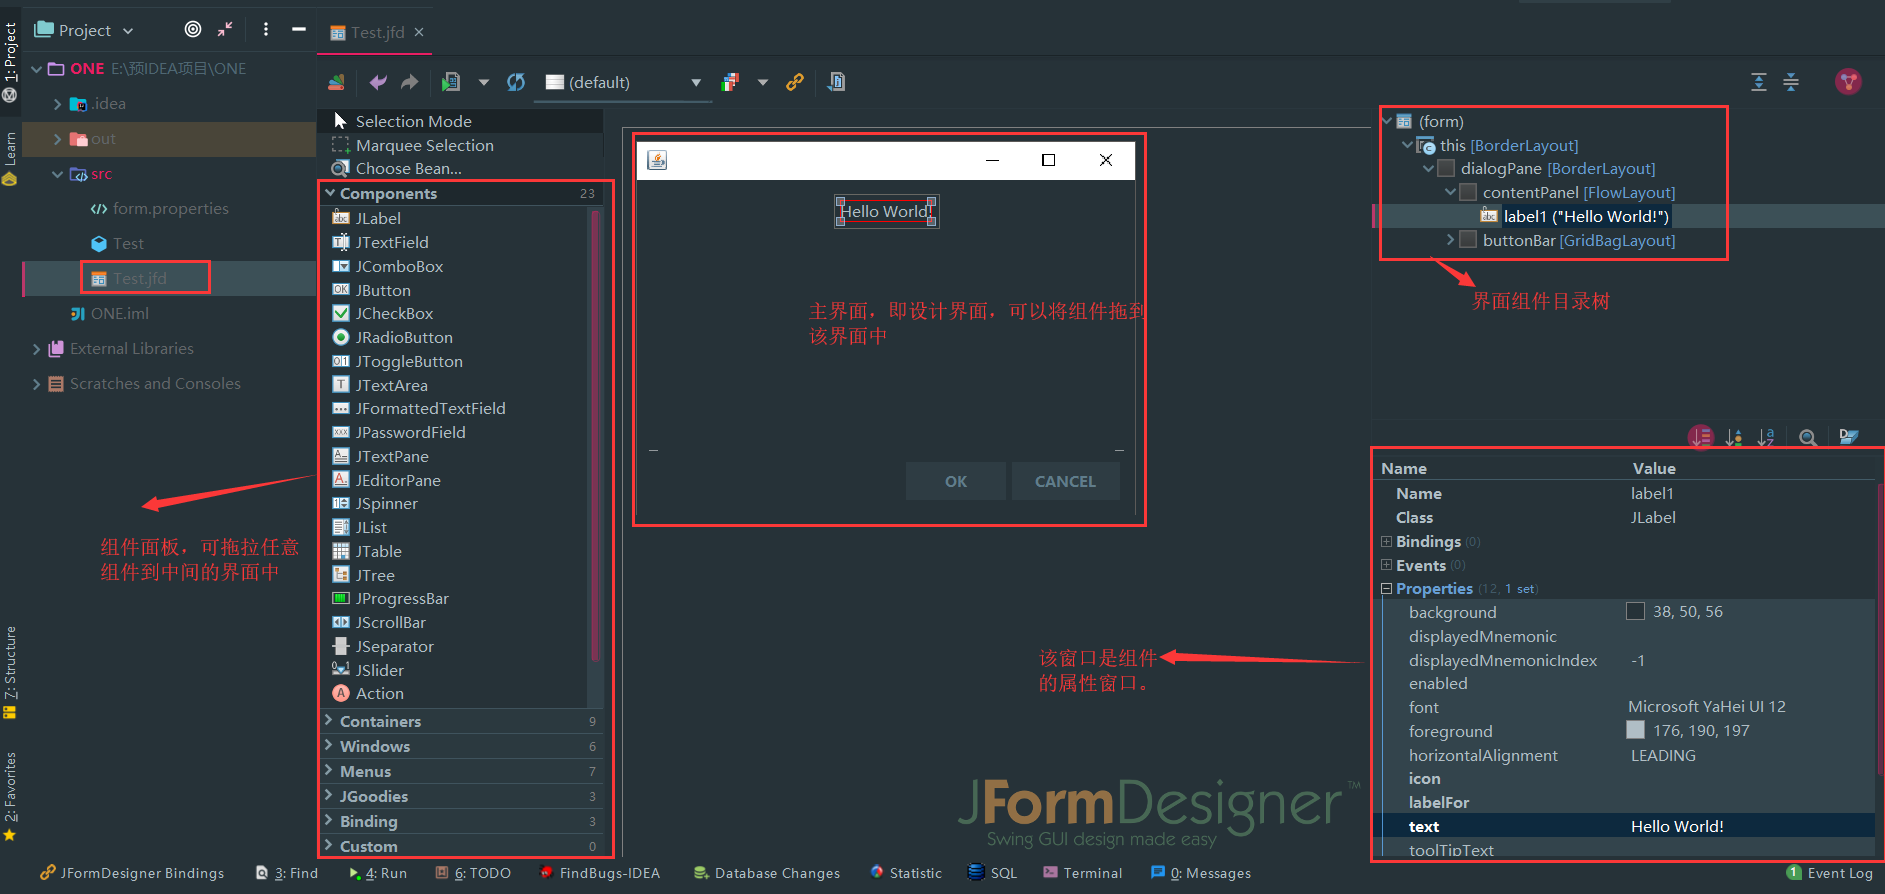Expand External Libraries in project tree
The image size is (1885, 894).
(37, 349)
